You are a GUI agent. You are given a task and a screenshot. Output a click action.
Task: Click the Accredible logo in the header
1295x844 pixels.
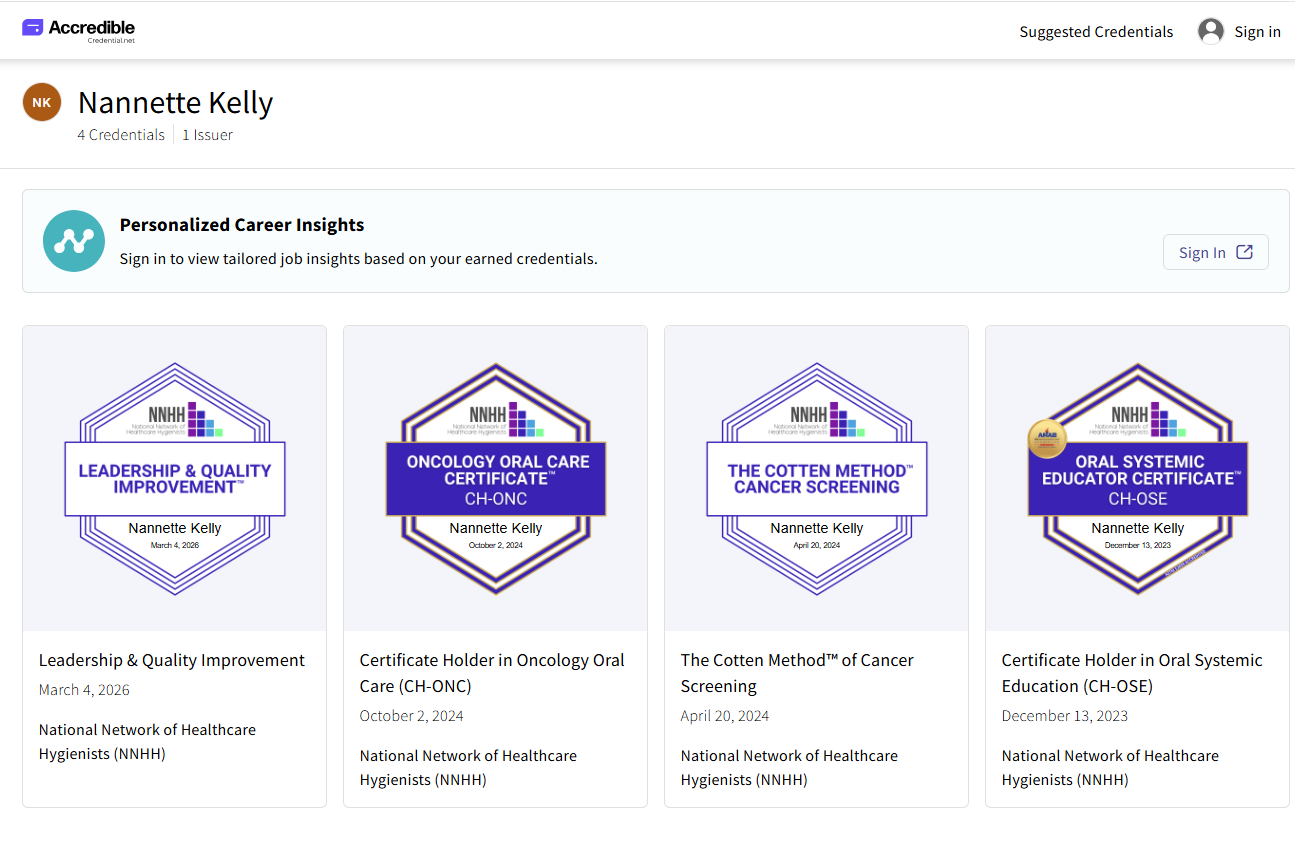tap(79, 30)
